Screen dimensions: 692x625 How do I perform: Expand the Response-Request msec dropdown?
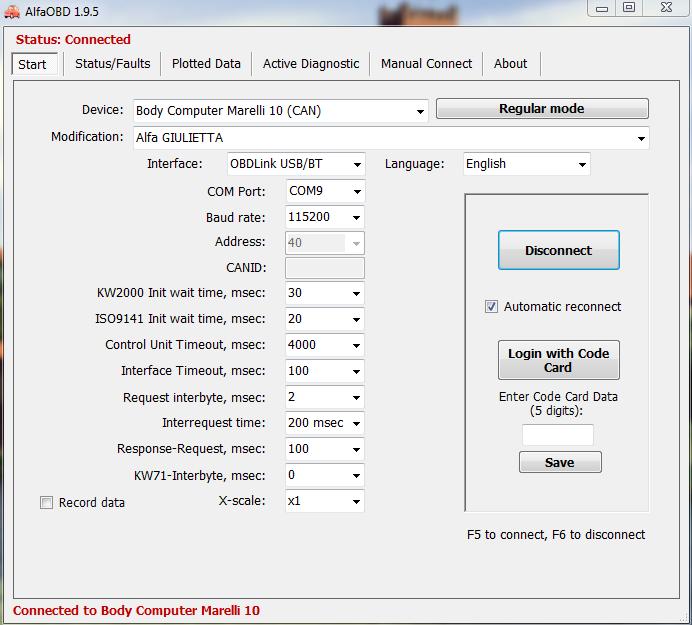pyautogui.click(x=325, y=449)
